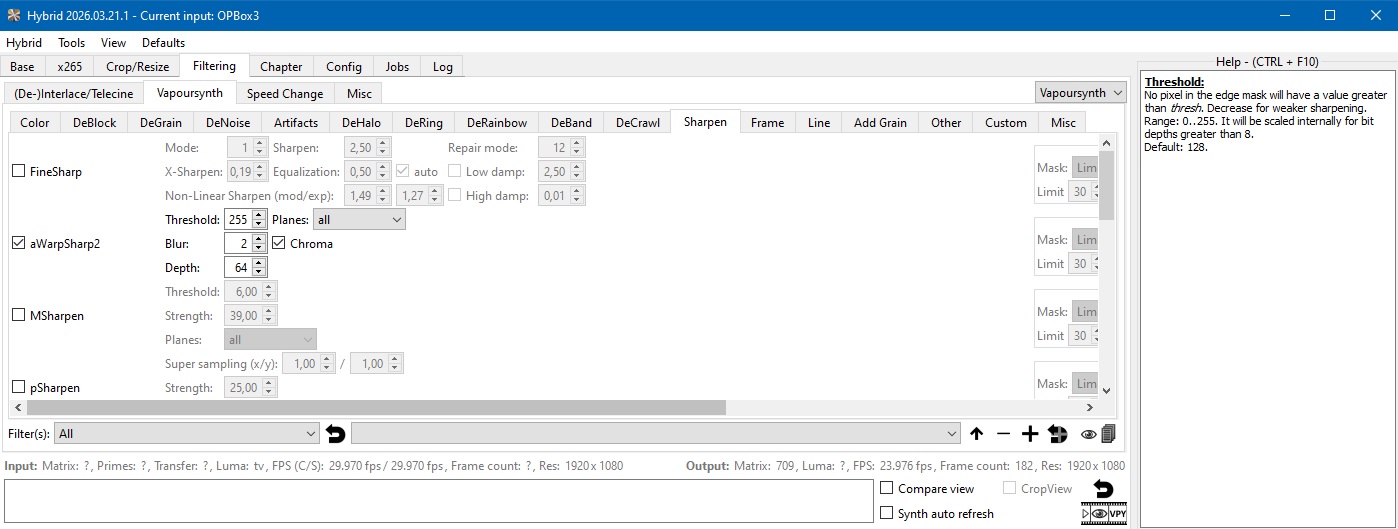Screen dimensions: 1398x529
Task: Click the up arrow icon beside the preset dropdown
Action: pos(976,434)
